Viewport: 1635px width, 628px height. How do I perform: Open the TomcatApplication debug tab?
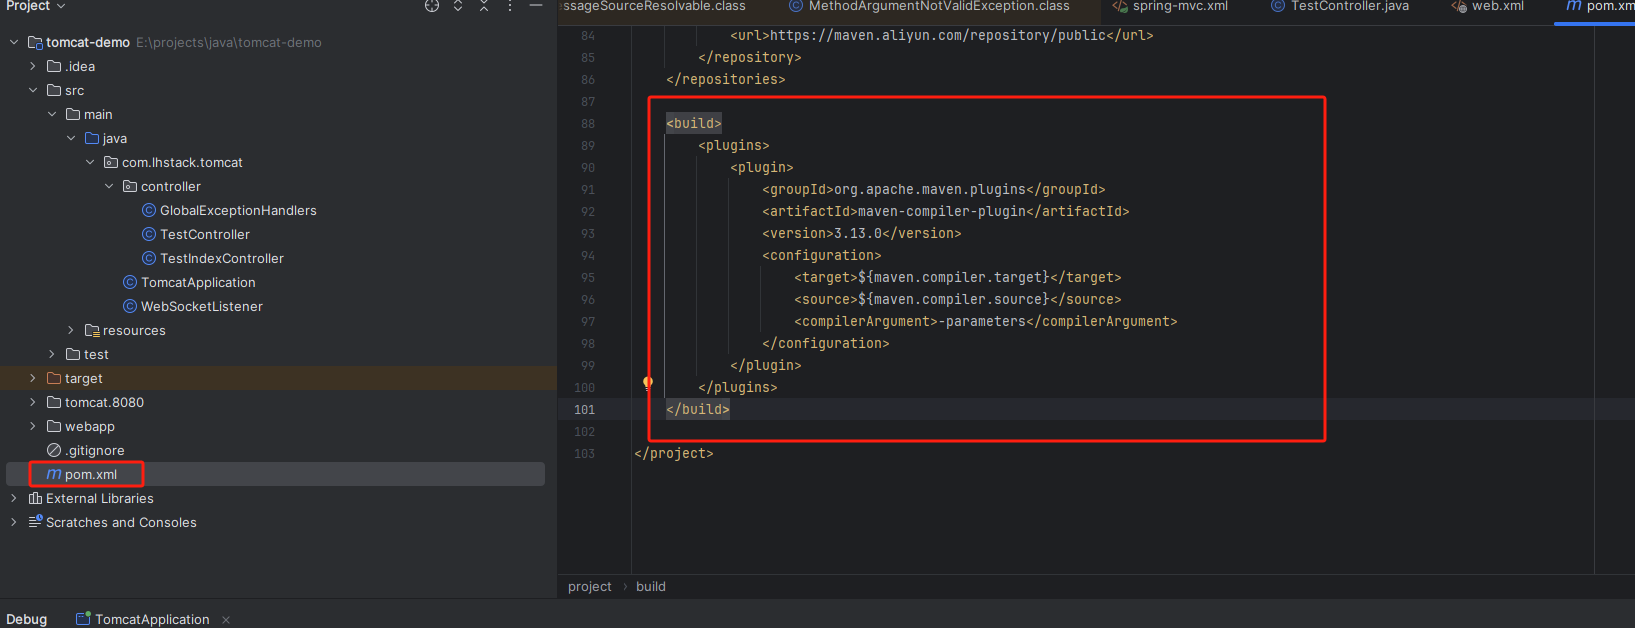[151, 619]
